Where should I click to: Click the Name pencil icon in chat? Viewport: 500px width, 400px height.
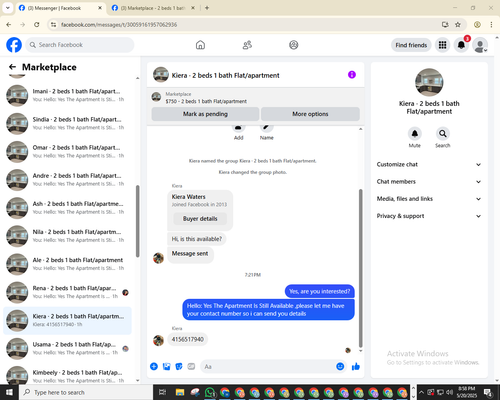coord(266,128)
